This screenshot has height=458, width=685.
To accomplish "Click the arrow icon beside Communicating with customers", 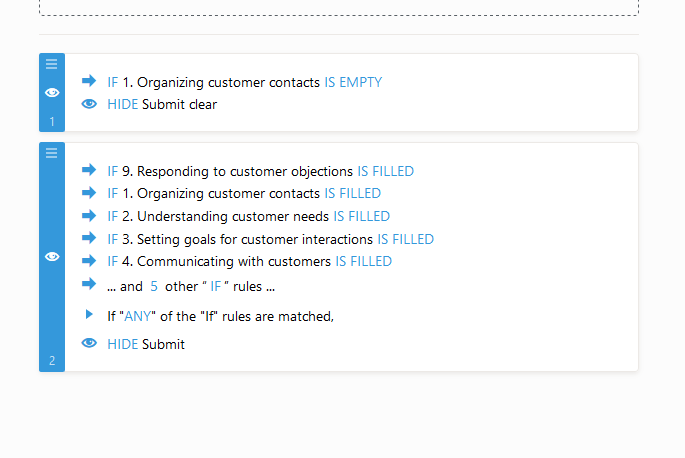I will [x=89, y=261].
